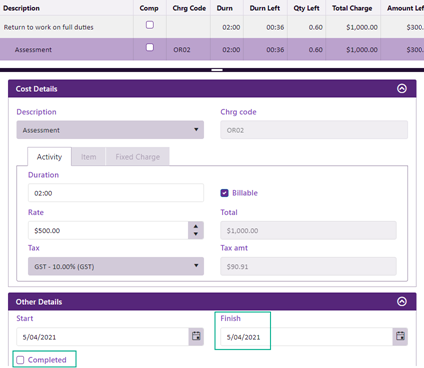Tick Comp checkbox for Return to work row
424x368 pixels.
(150, 25)
